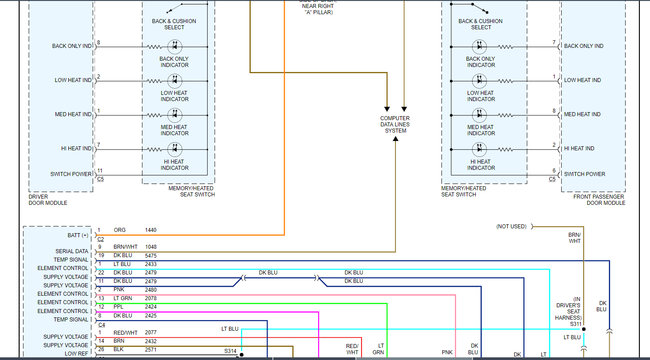Viewport: 650px width, 360px height.
Task: Click Low Heat Indicator LED in driver seat switch
Action: (x=175, y=81)
